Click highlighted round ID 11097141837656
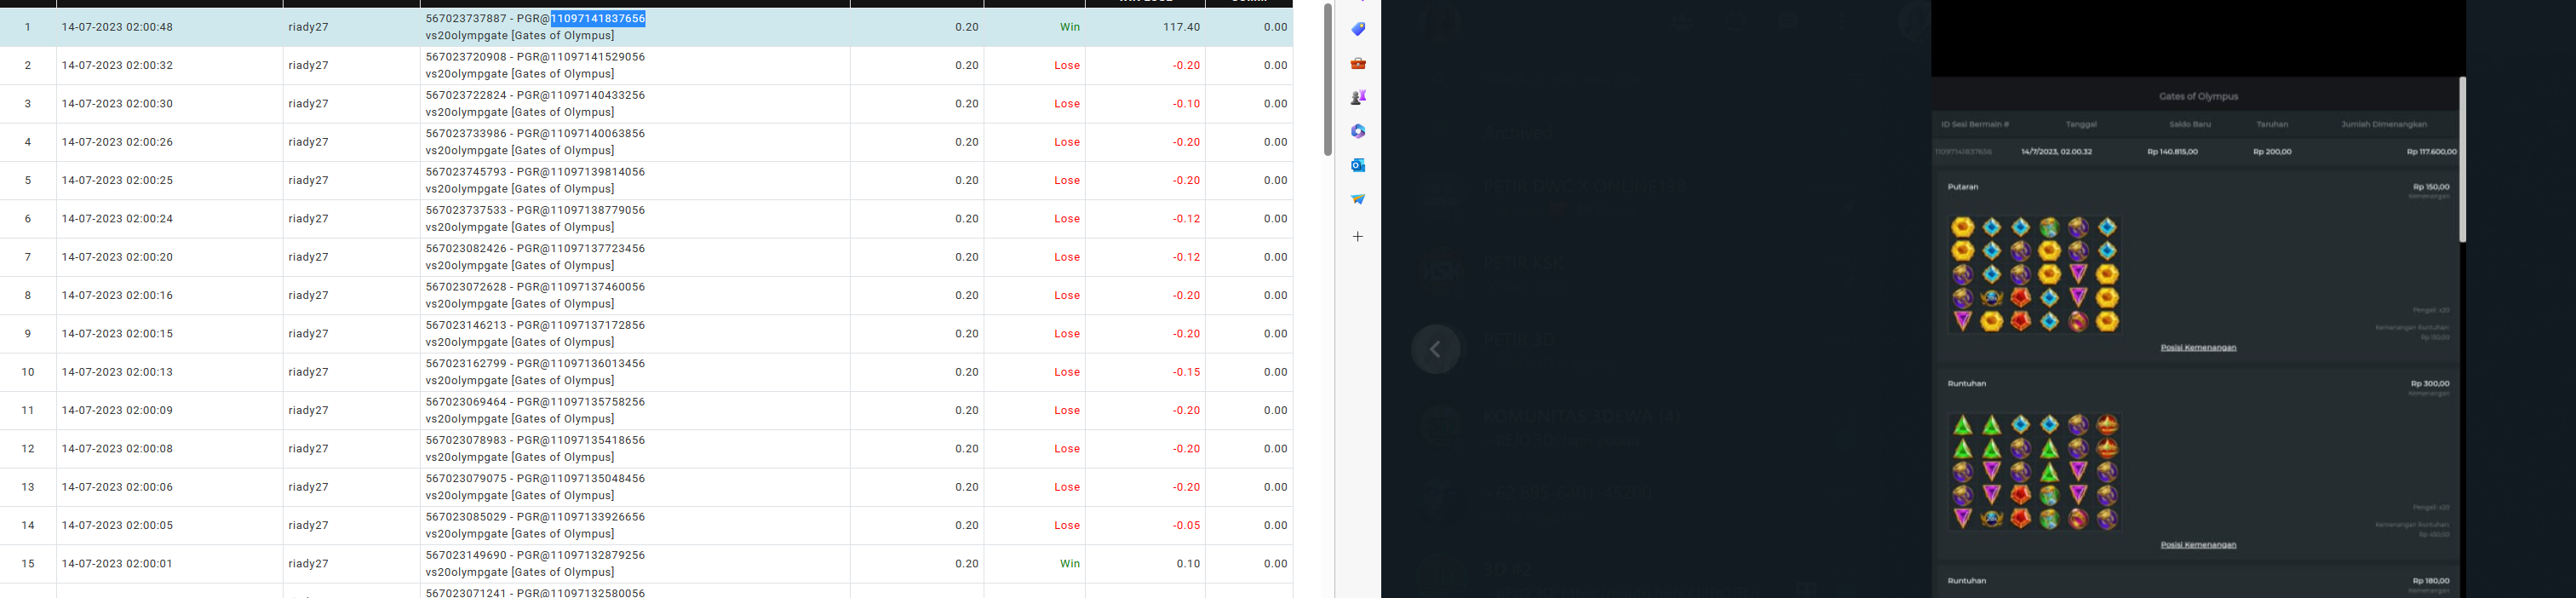Image resolution: width=2576 pixels, height=598 pixels. 598,19
